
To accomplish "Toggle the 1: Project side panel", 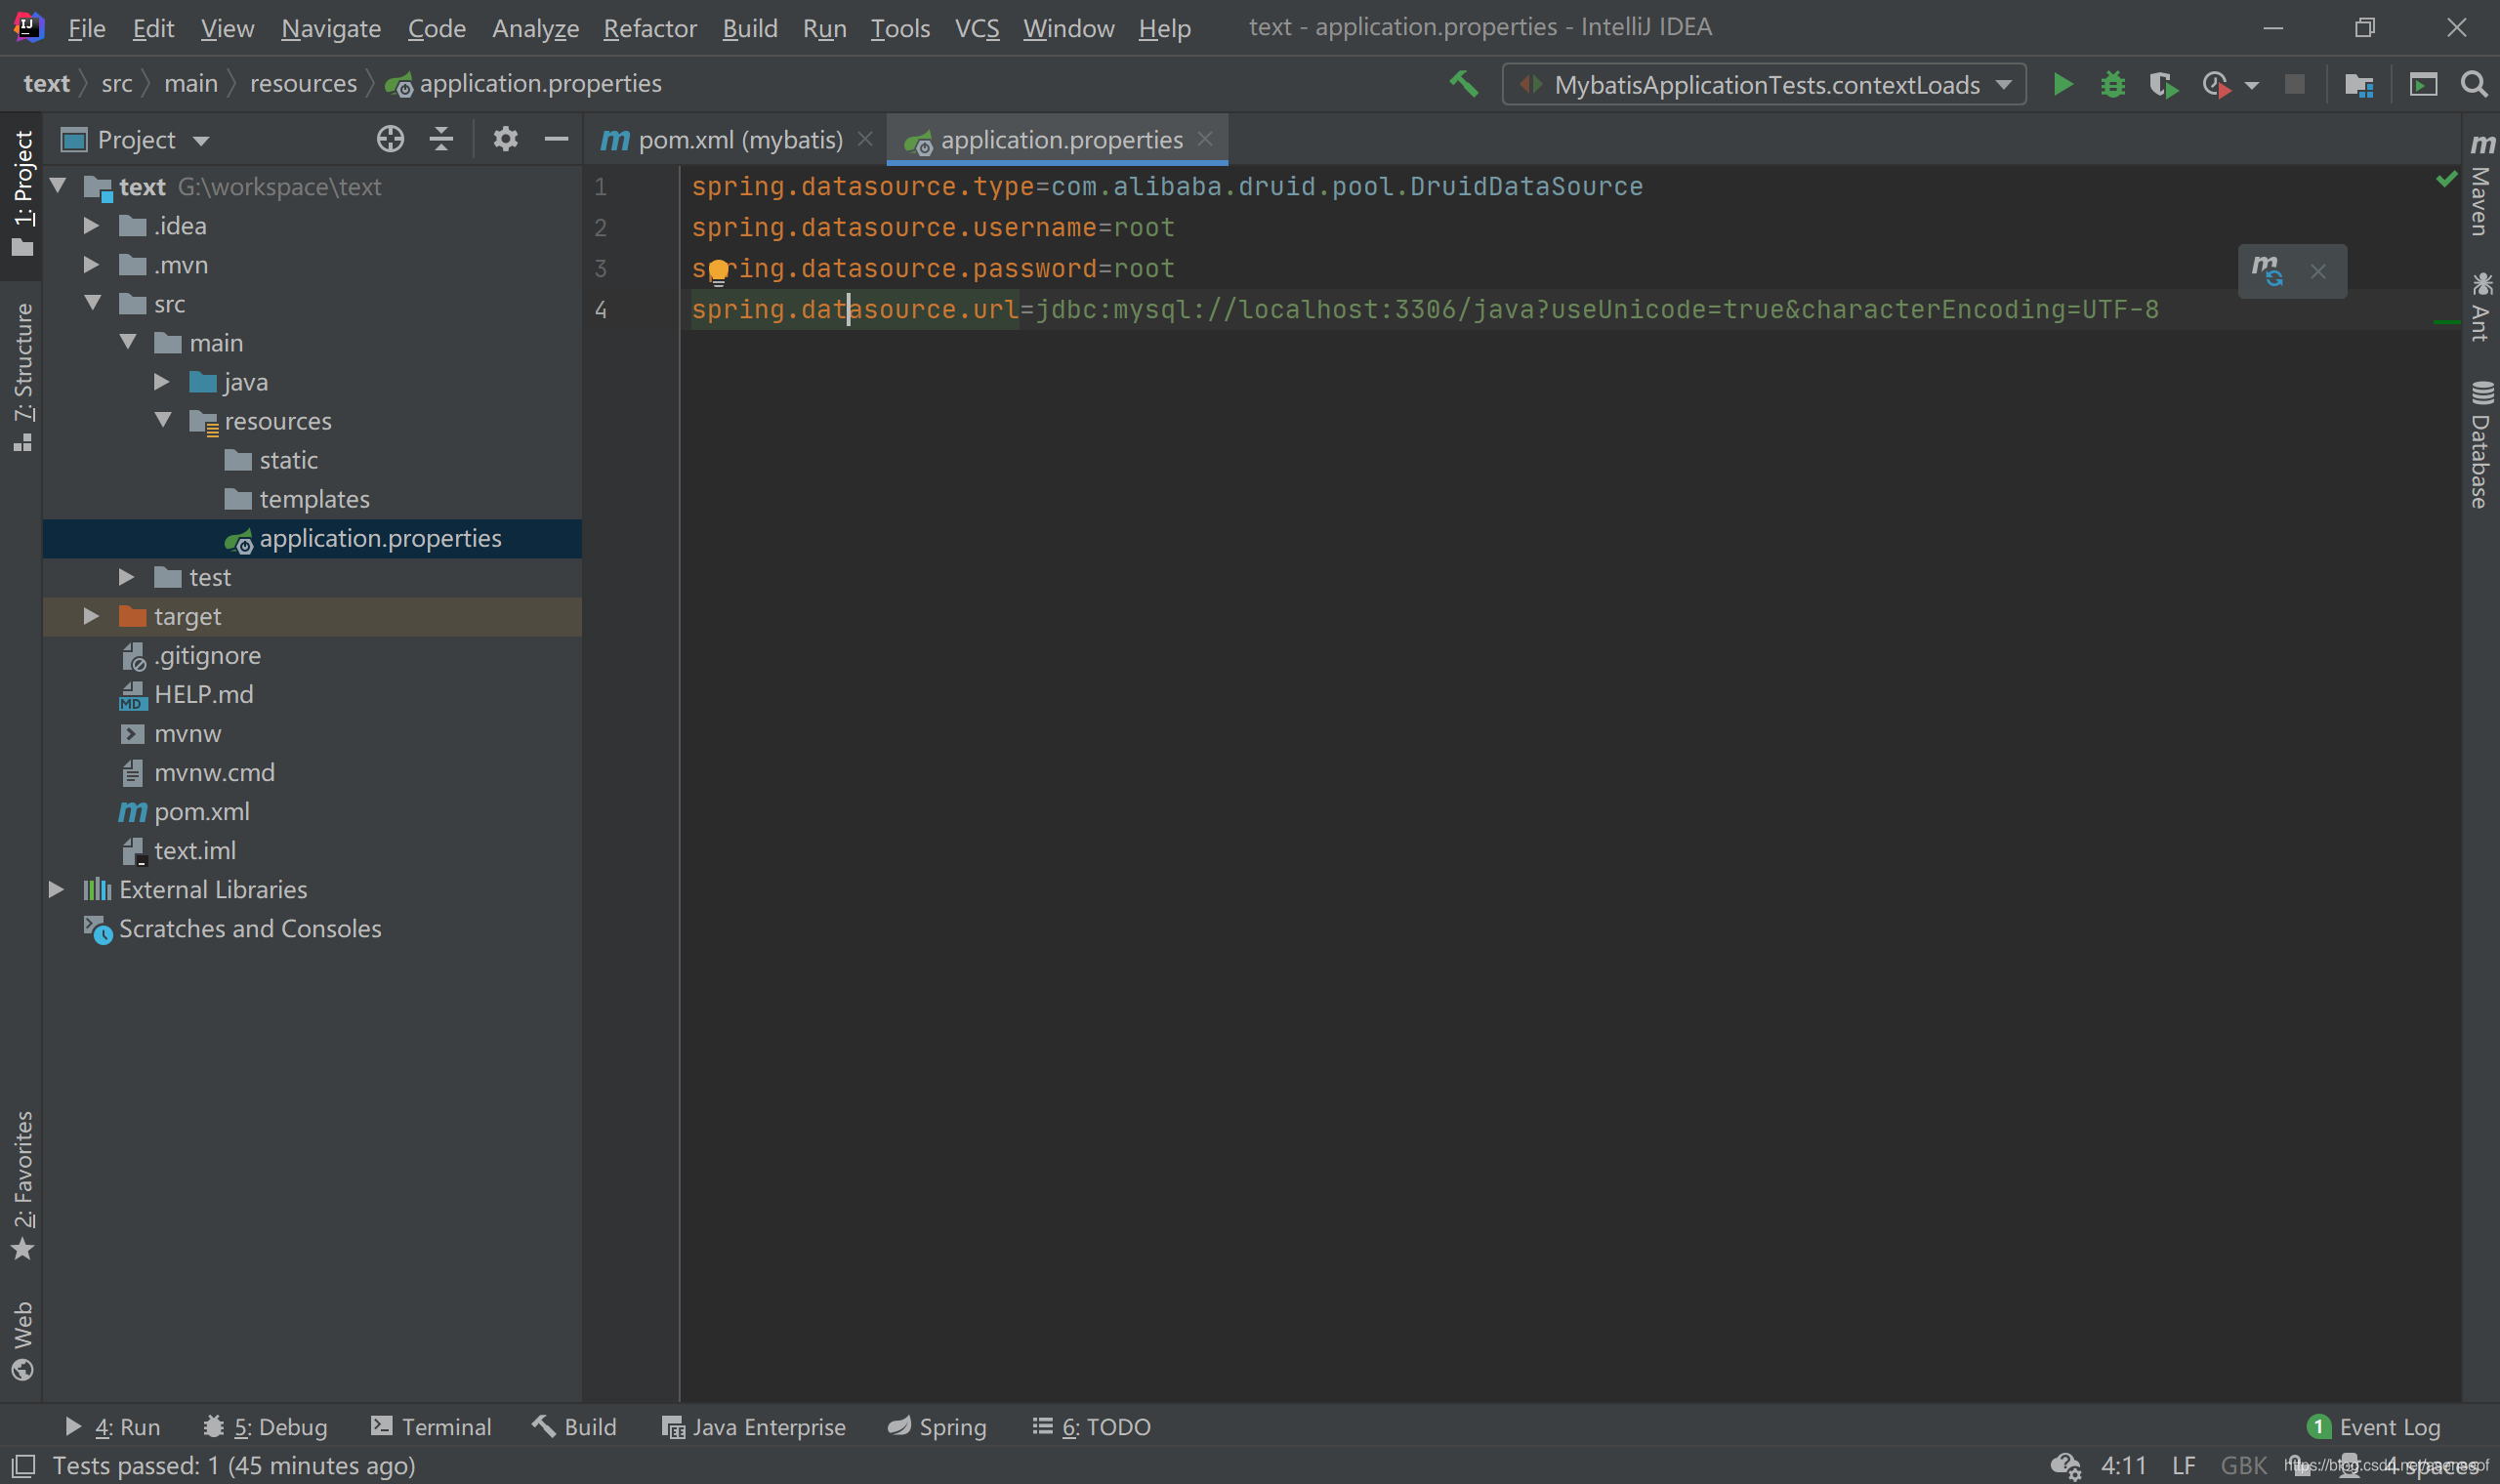I will click(x=22, y=193).
